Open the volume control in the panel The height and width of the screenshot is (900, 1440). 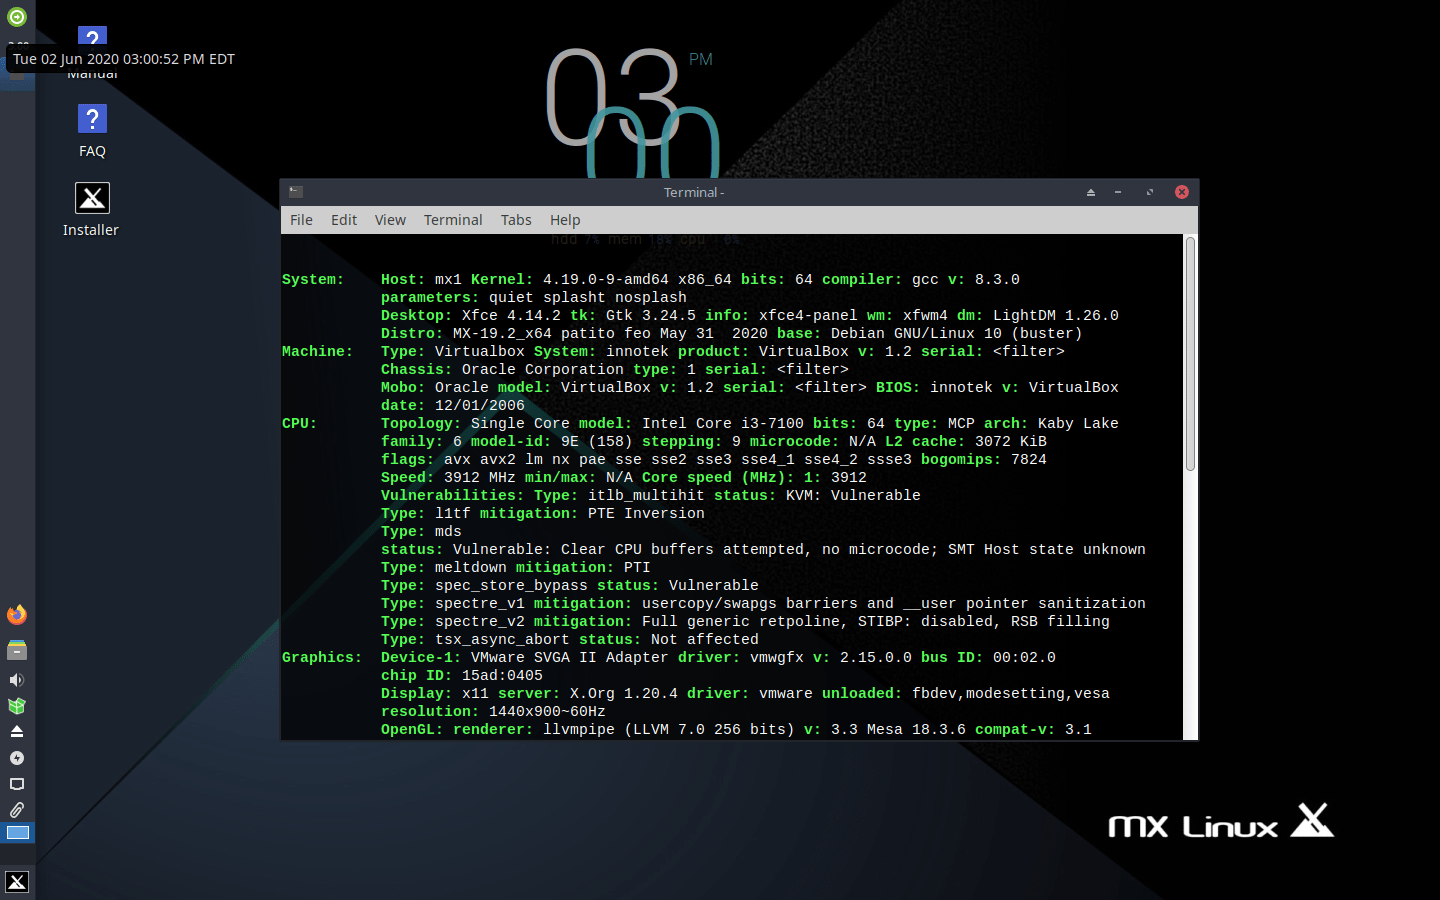click(x=16, y=679)
